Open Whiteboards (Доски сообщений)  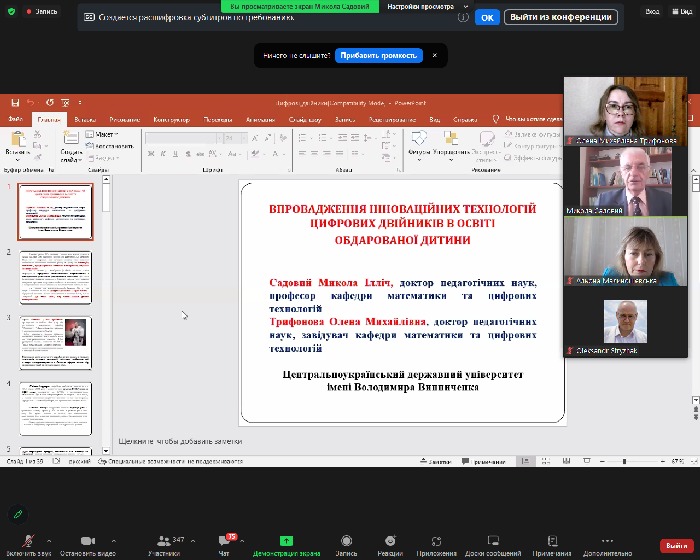click(493, 541)
